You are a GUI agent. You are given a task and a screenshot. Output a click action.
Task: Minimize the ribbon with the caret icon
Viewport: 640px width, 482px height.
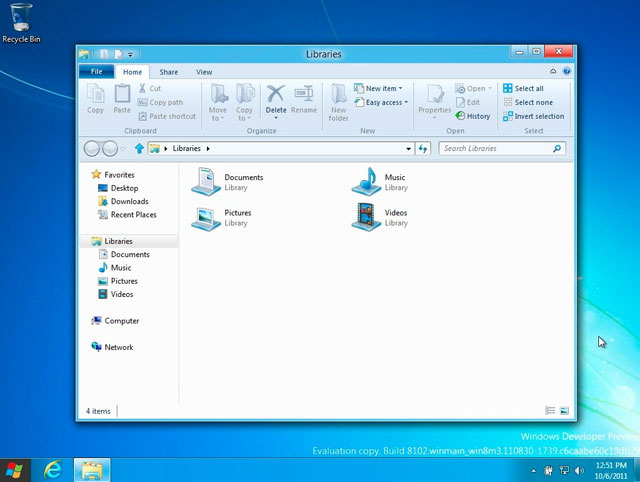point(553,71)
